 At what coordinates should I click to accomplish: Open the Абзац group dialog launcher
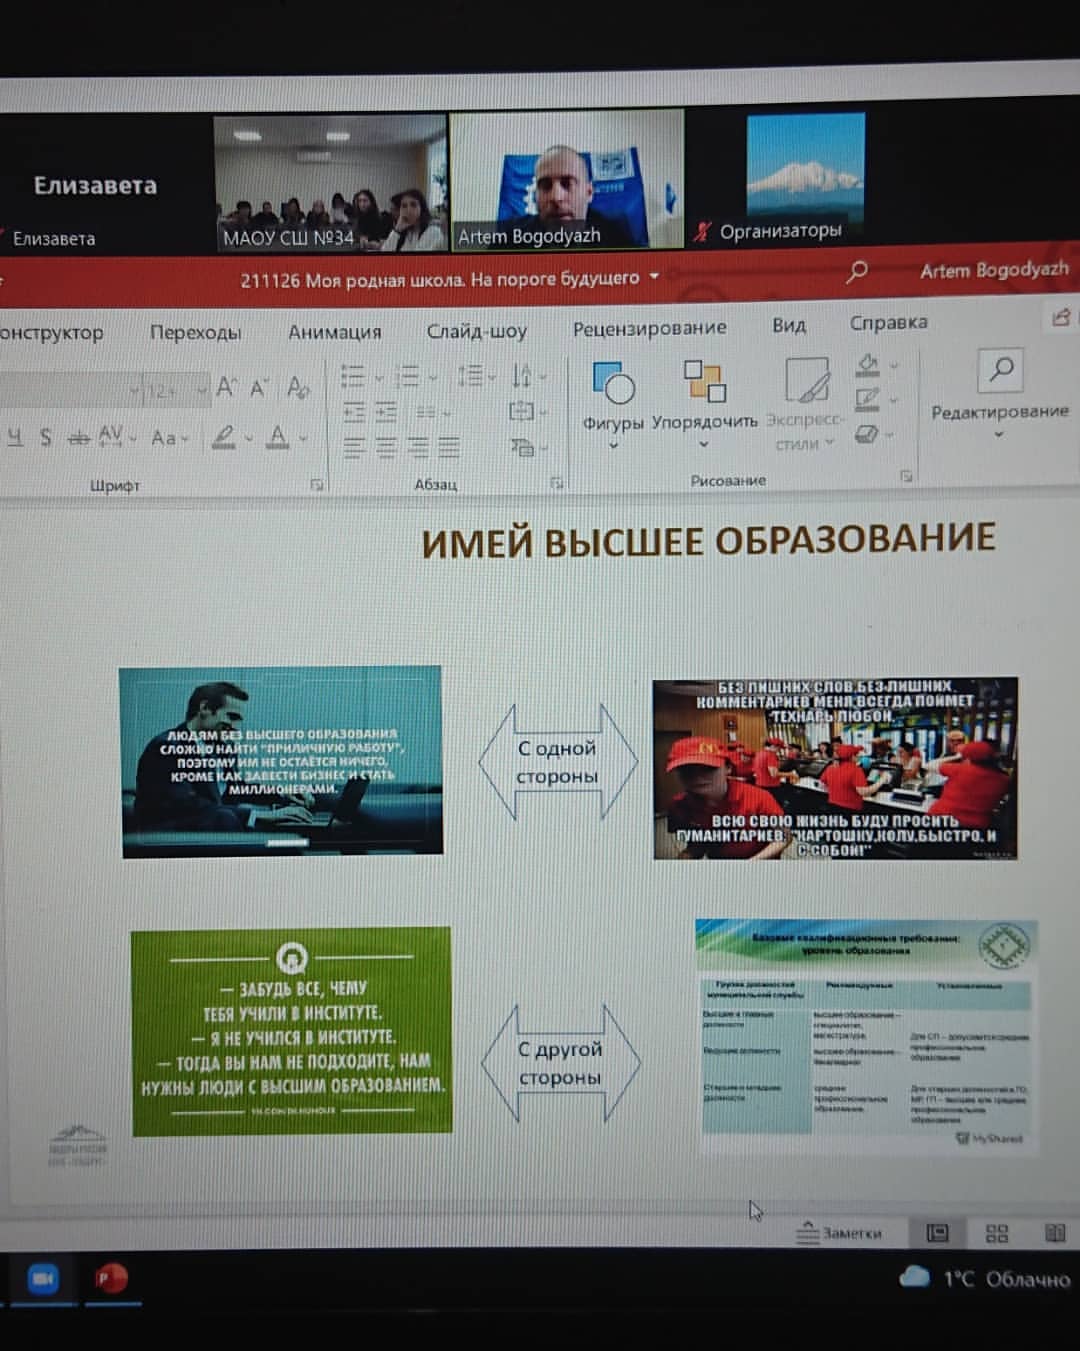click(x=557, y=483)
